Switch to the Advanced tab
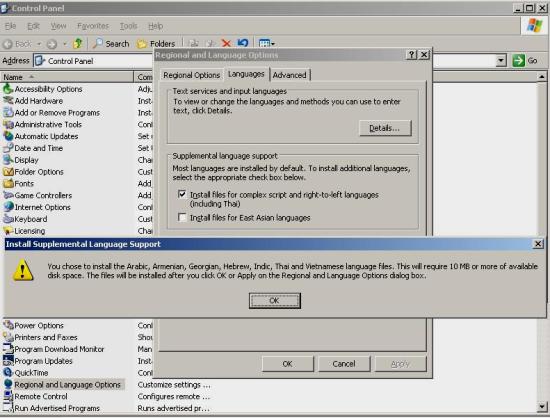This screenshot has width=550, height=418. (x=290, y=75)
